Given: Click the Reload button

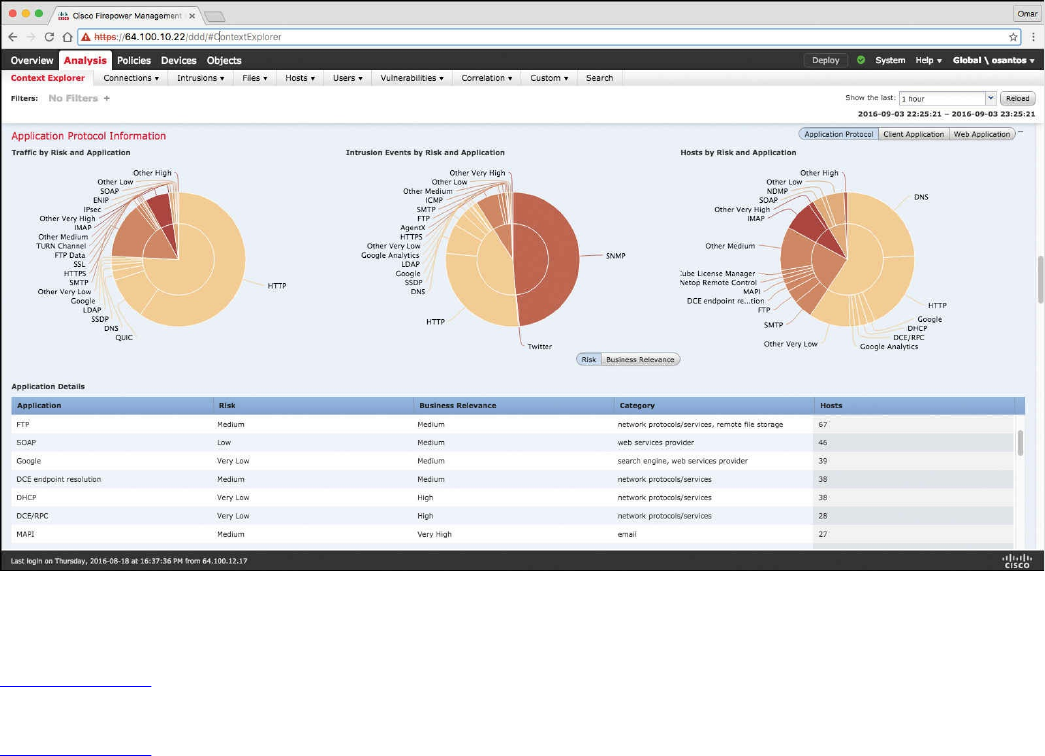Looking at the screenshot, I should point(1017,99).
